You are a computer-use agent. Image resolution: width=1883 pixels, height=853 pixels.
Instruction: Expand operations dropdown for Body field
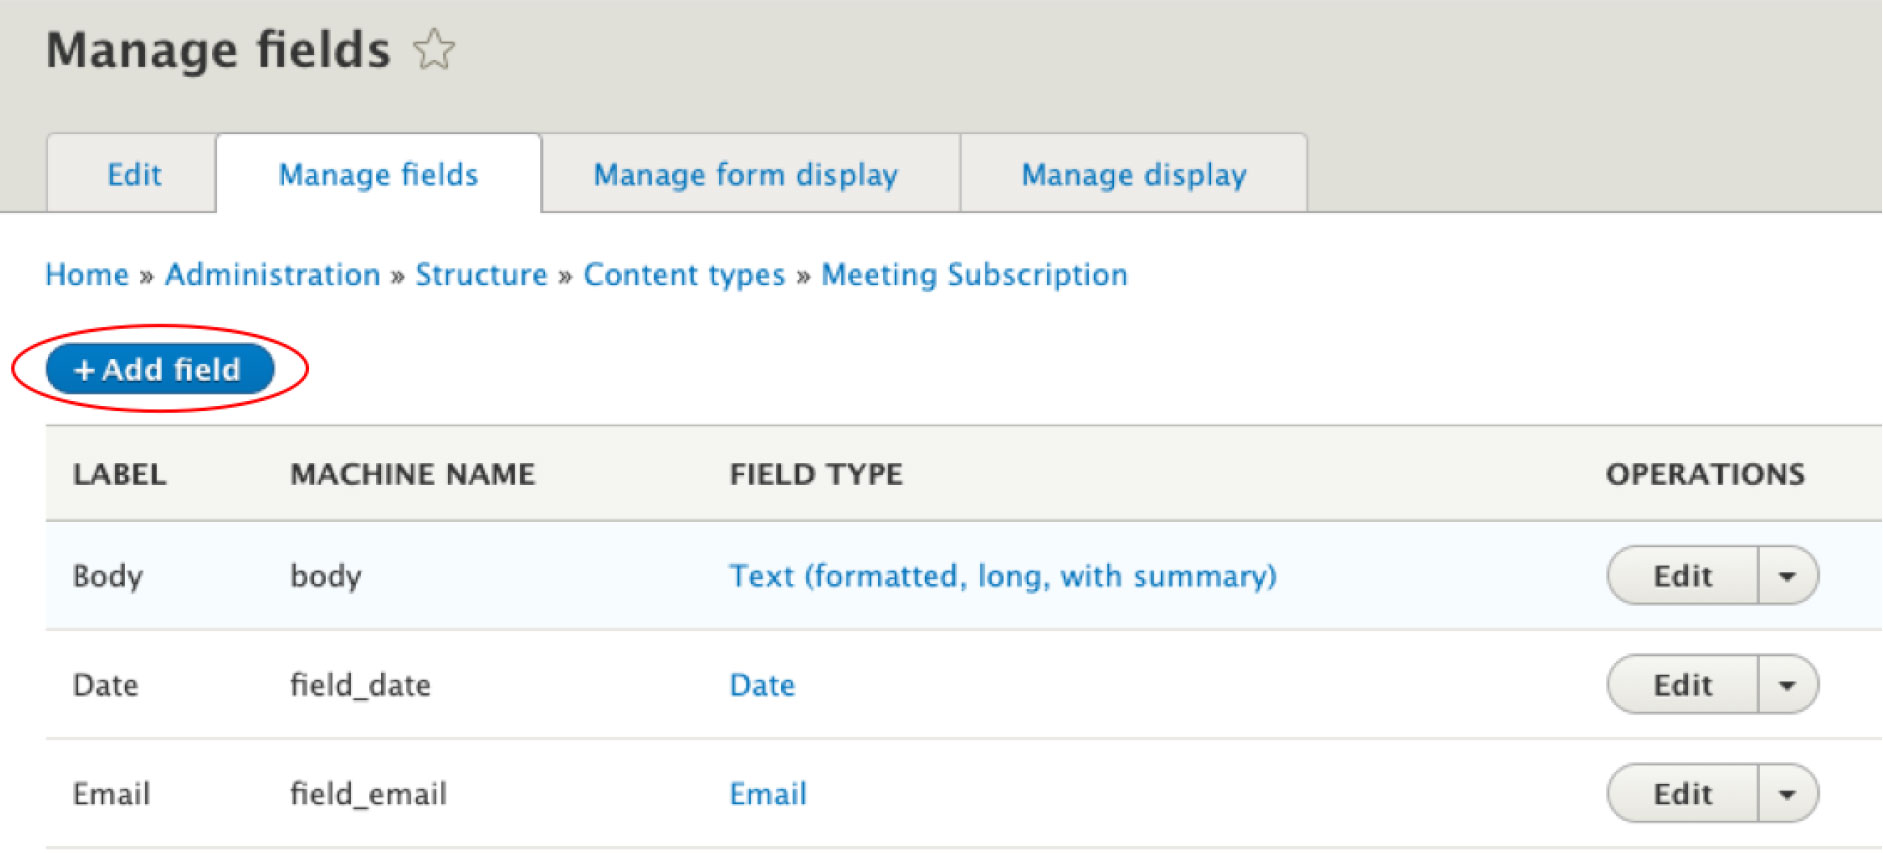click(1787, 576)
